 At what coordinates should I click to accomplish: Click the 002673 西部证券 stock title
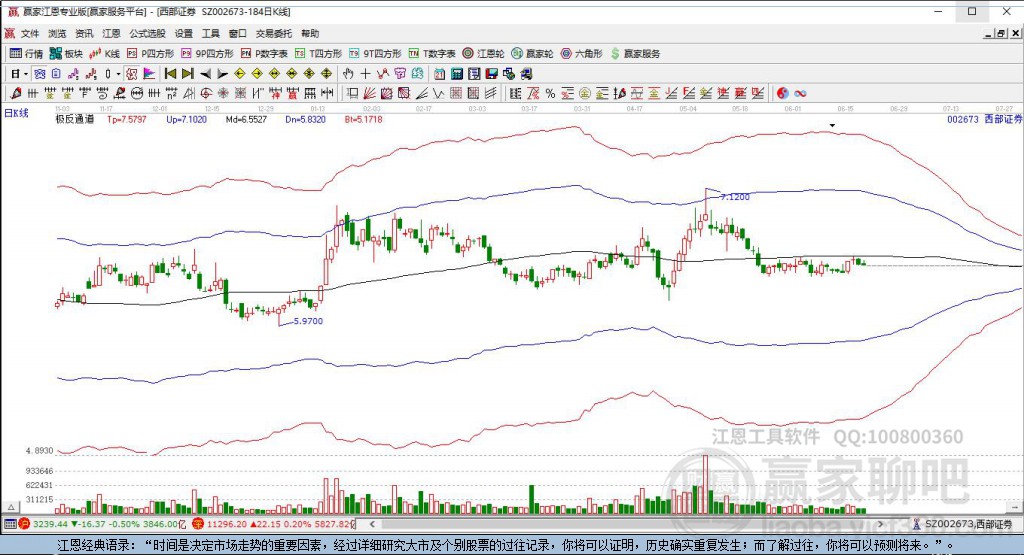984,119
